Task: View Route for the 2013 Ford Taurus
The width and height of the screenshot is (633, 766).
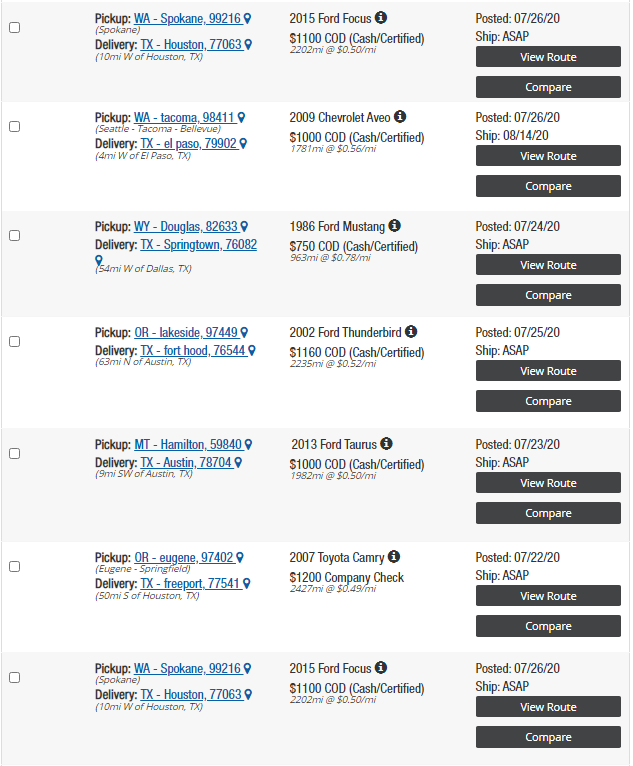Action: 549,483
